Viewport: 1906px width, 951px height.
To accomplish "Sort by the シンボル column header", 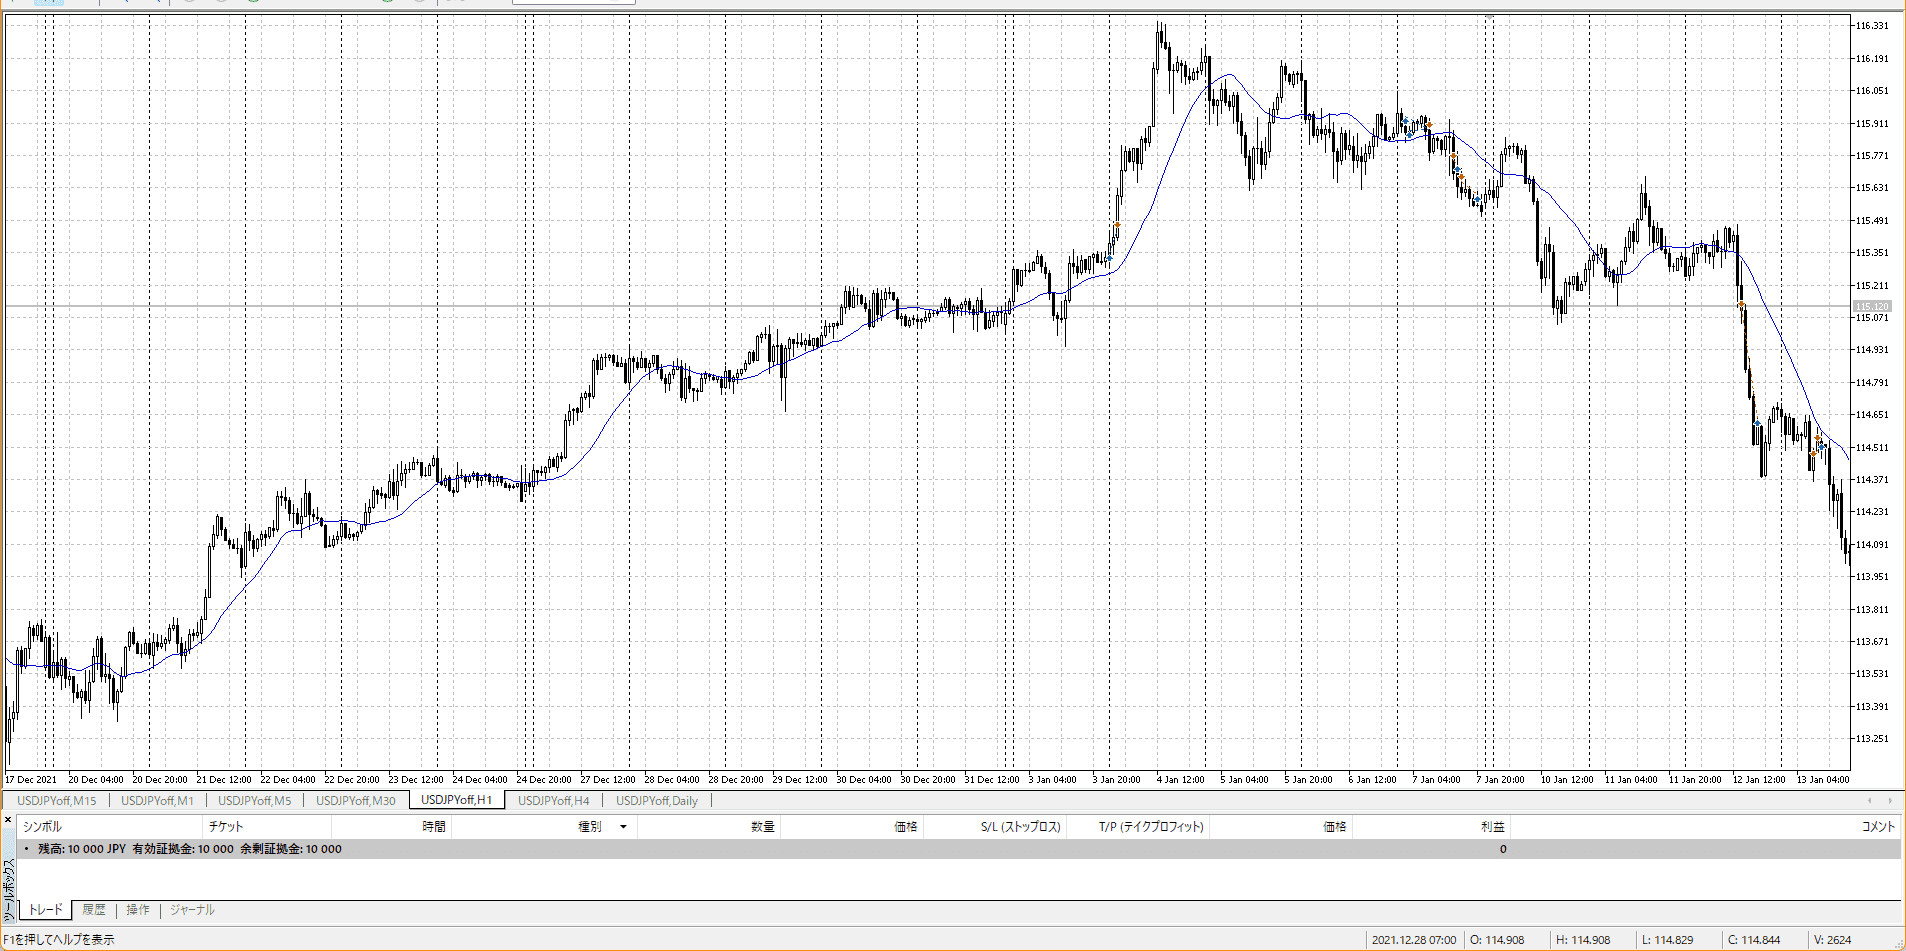I will pyautogui.click(x=42, y=827).
